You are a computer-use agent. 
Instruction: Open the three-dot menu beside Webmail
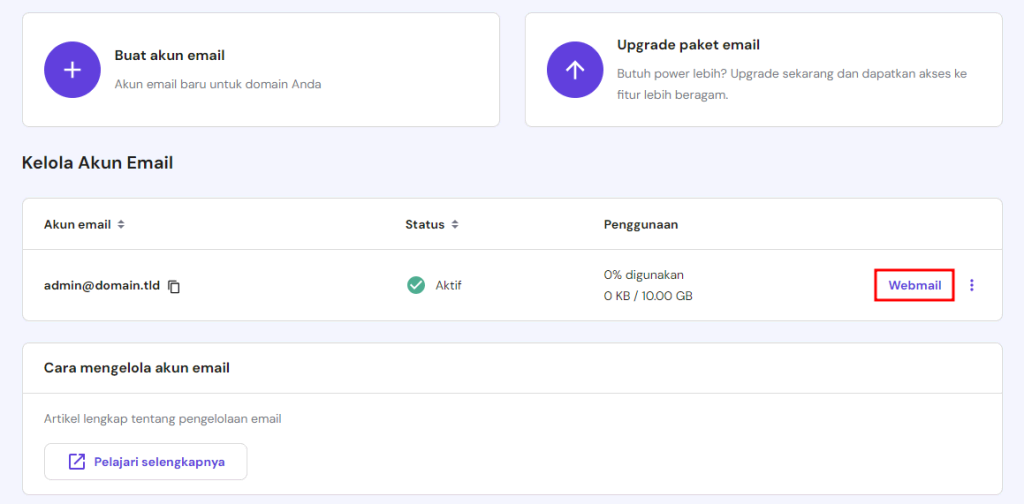[971, 285]
